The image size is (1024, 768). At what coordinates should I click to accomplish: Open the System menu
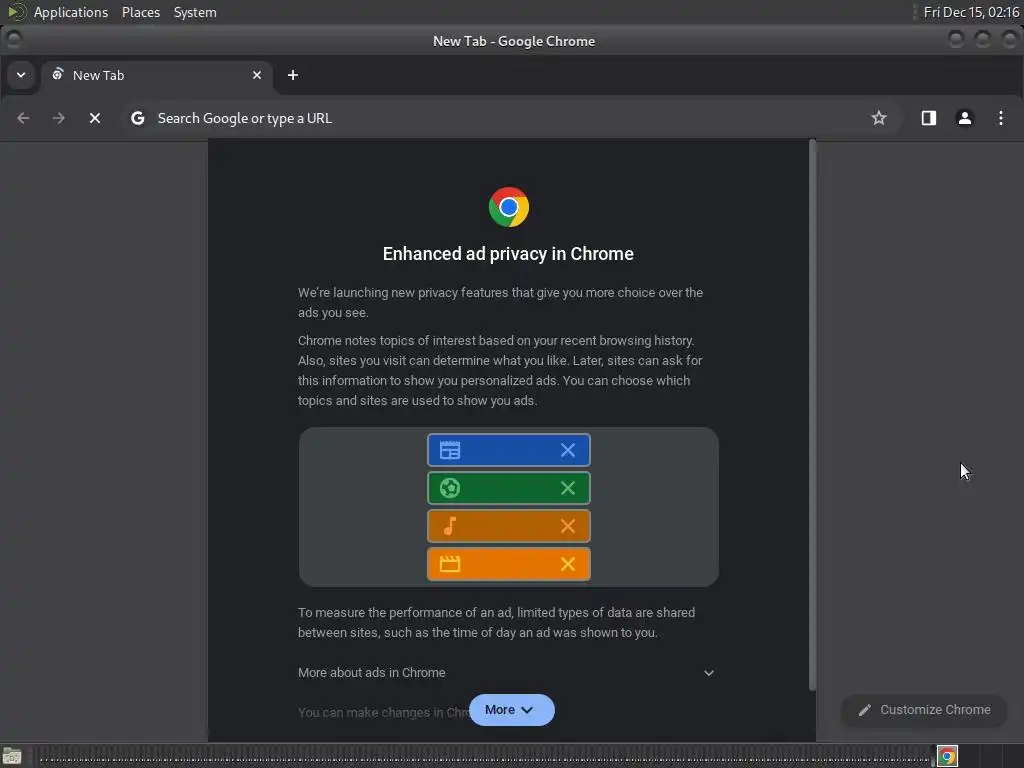coord(195,12)
